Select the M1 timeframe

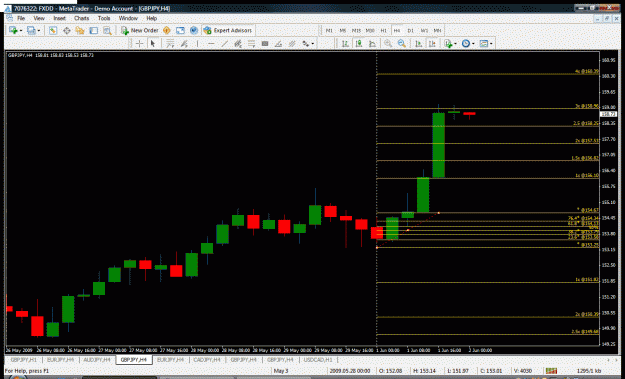click(329, 30)
